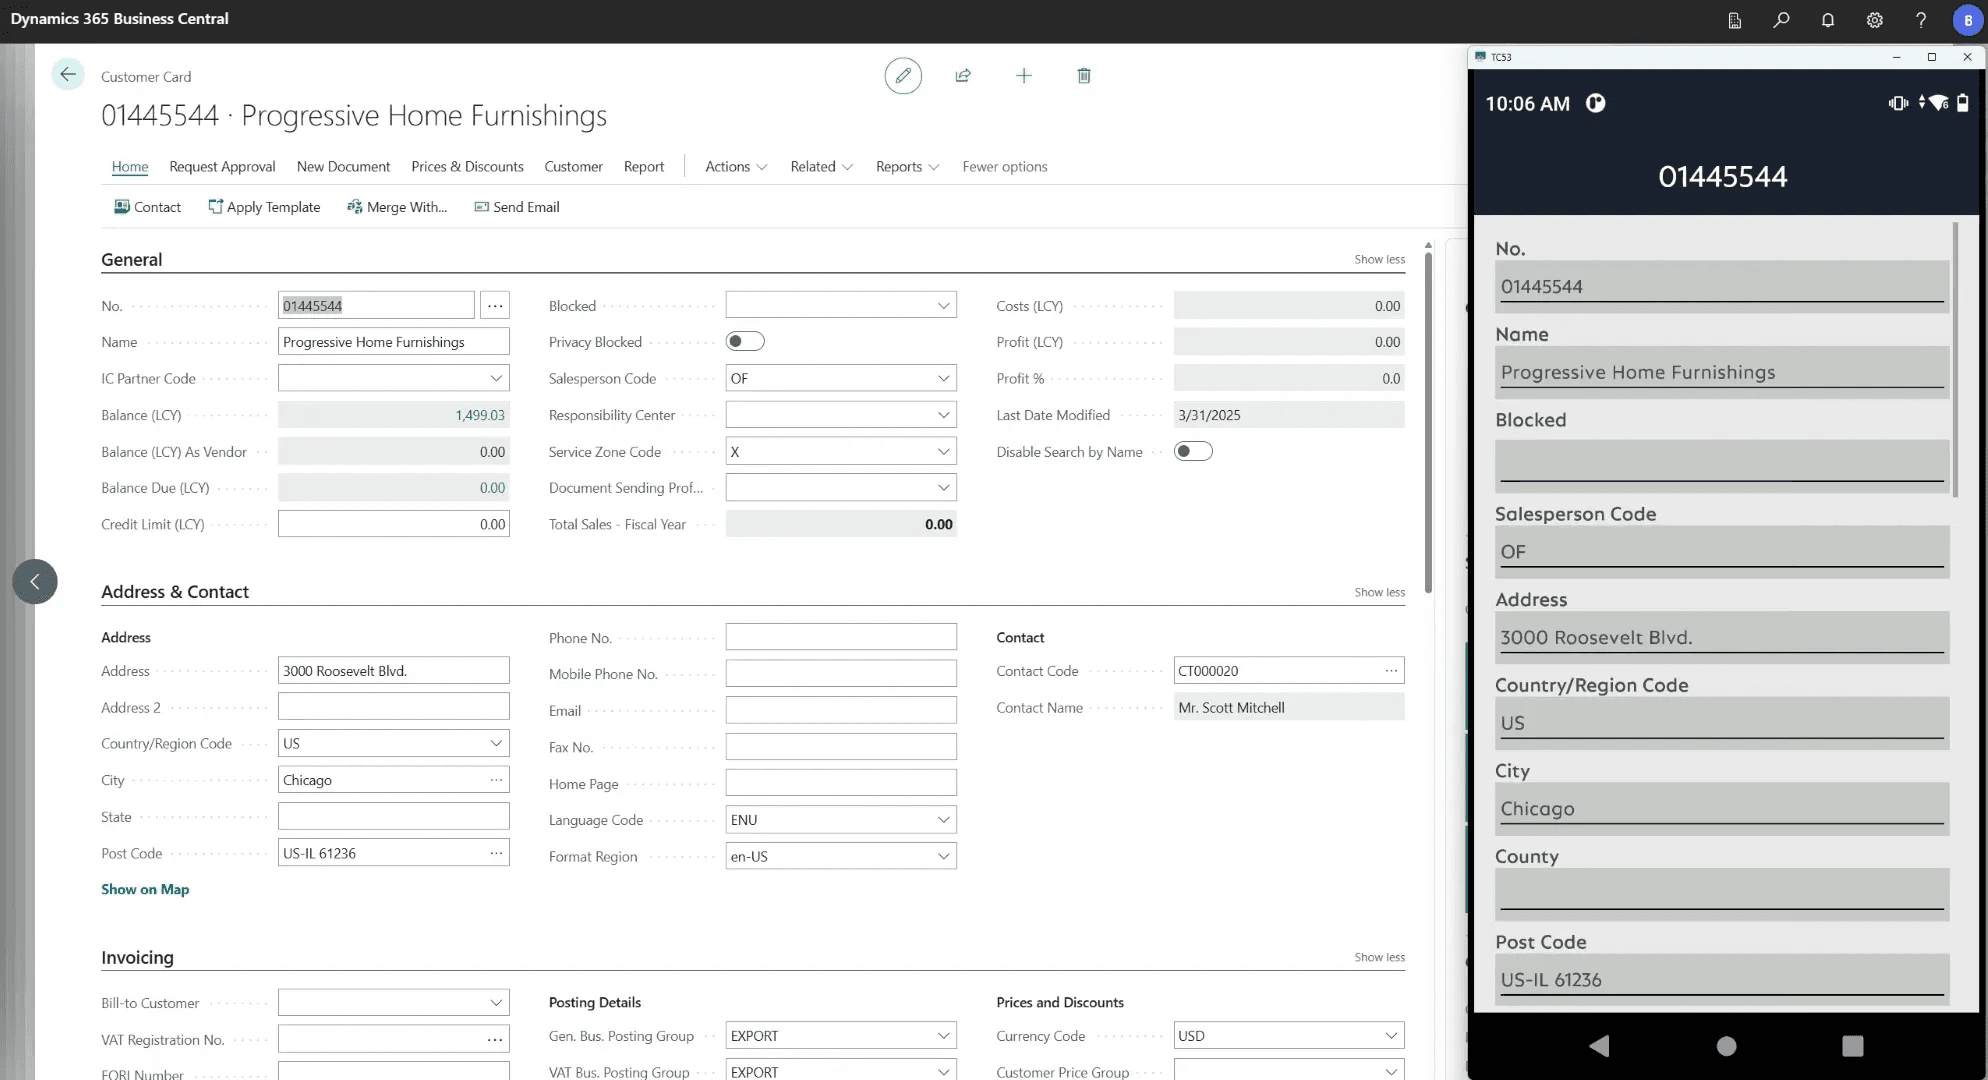
Task: Click Apply Template action
Action: pyautogui.click(x=264, y=207)
